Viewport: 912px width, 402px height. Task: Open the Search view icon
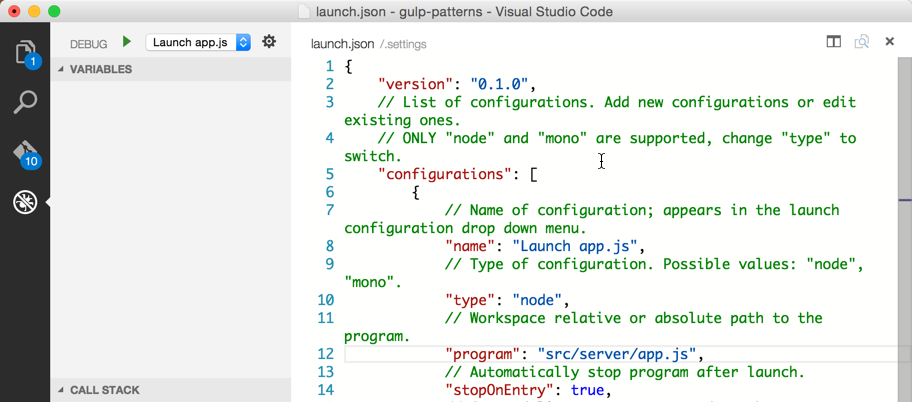click(x=26, y=102)
